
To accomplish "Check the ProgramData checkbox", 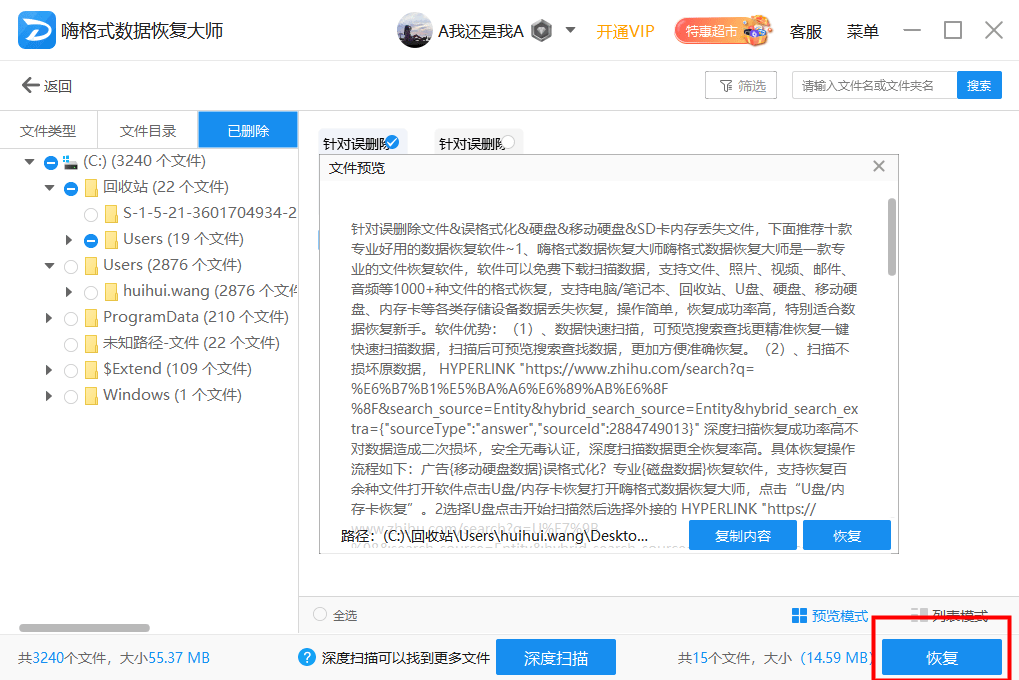I will pos(71,319).
